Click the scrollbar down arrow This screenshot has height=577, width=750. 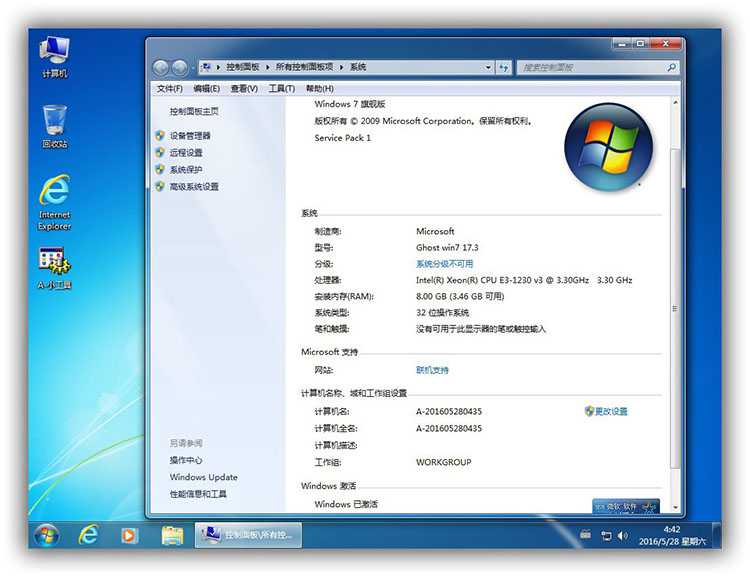point(675,508)
